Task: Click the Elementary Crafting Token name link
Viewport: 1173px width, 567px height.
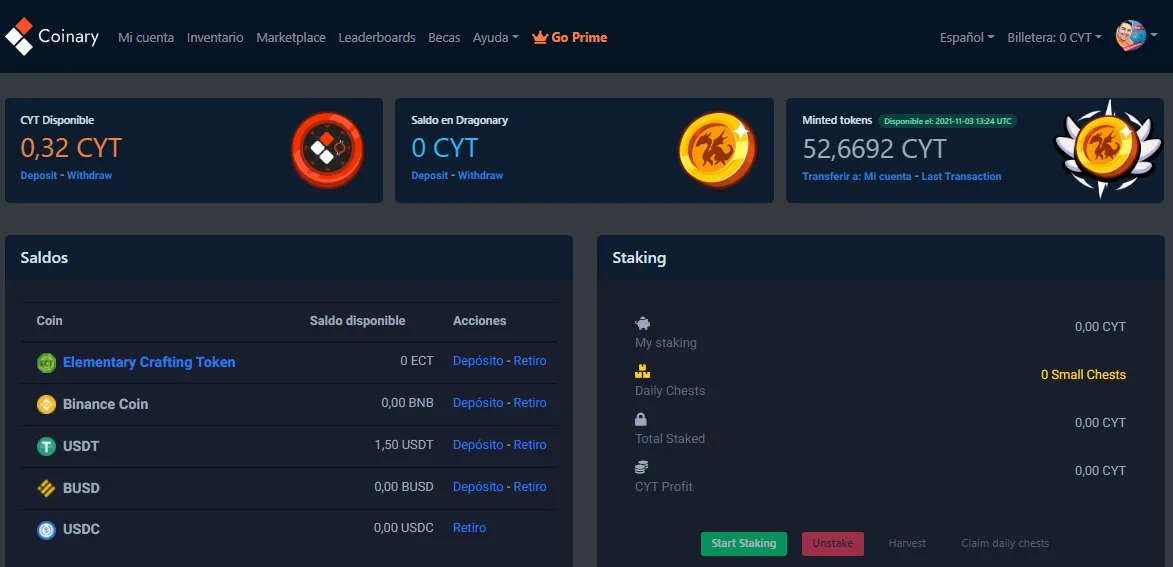Action: click(x=149, y=362)
